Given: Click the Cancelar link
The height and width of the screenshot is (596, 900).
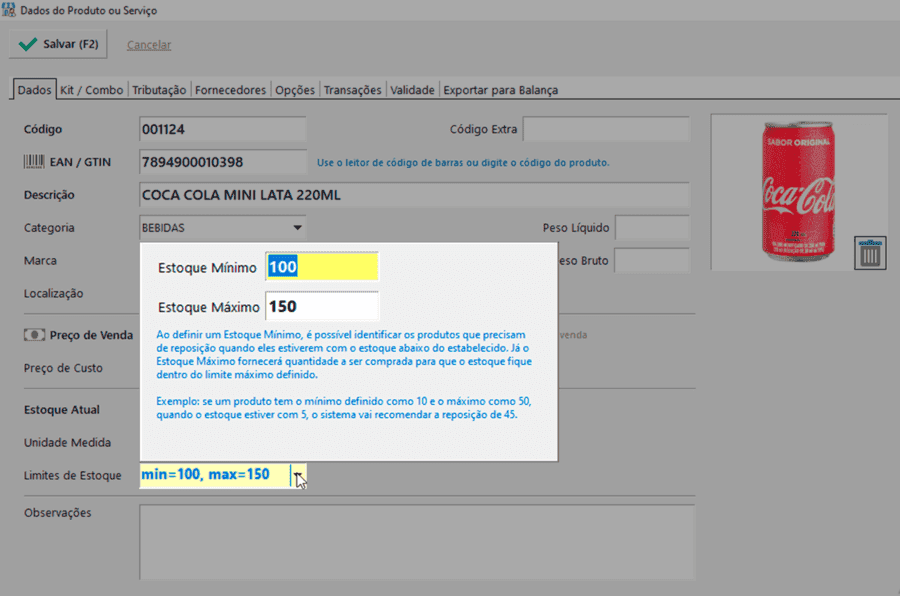Looking at the screenshot, I should click(148, 44).
